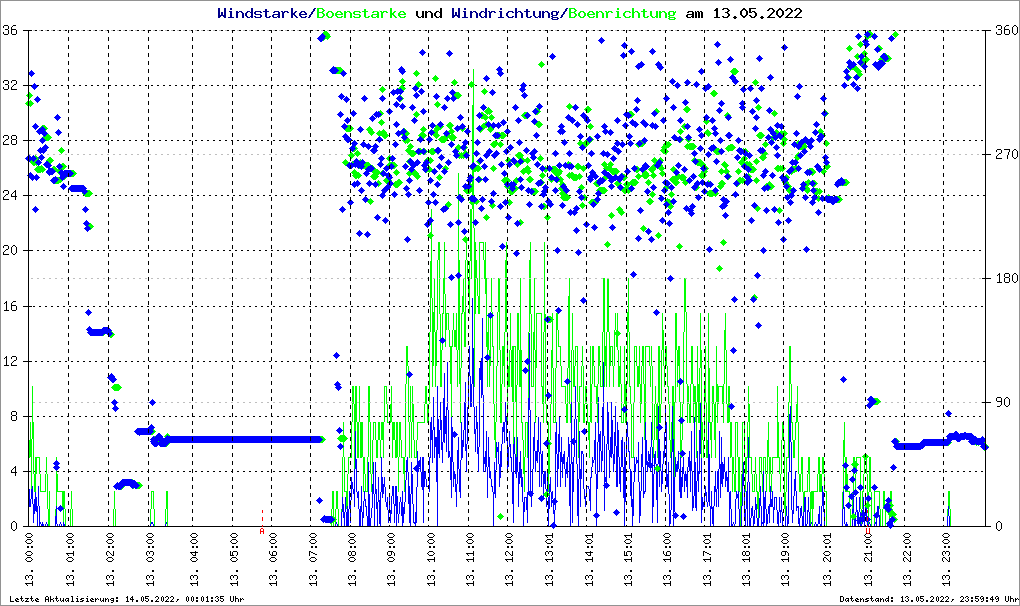Click the left axis value 36
The image size is (1020, 606).
12,31
